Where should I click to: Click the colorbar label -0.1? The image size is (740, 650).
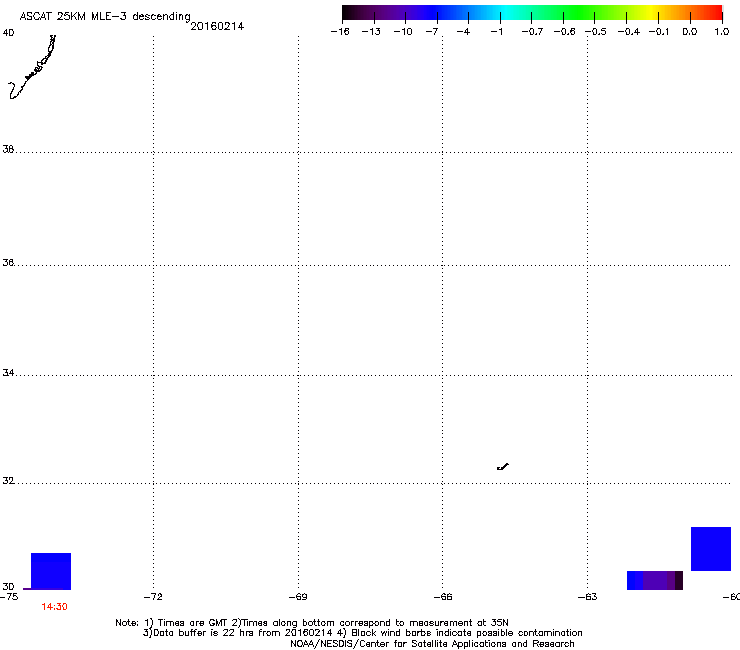tap(658, 32)
